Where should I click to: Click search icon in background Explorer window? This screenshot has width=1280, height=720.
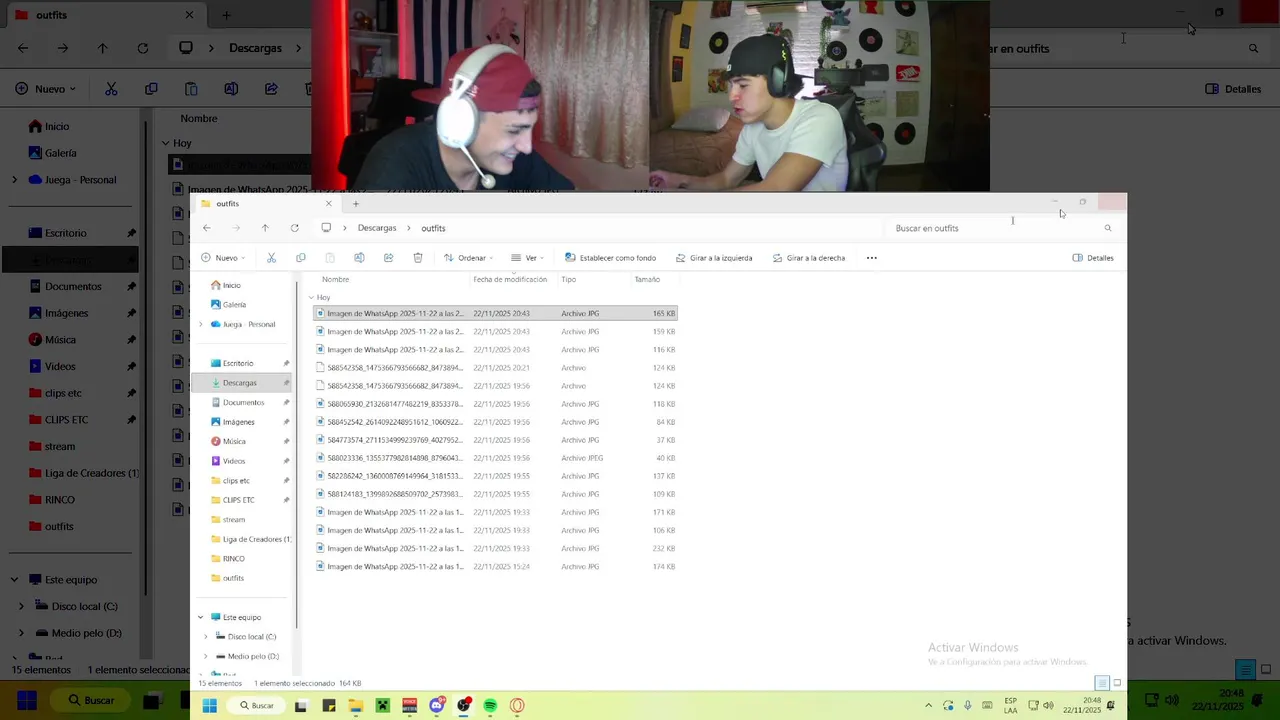point(1253,48)
